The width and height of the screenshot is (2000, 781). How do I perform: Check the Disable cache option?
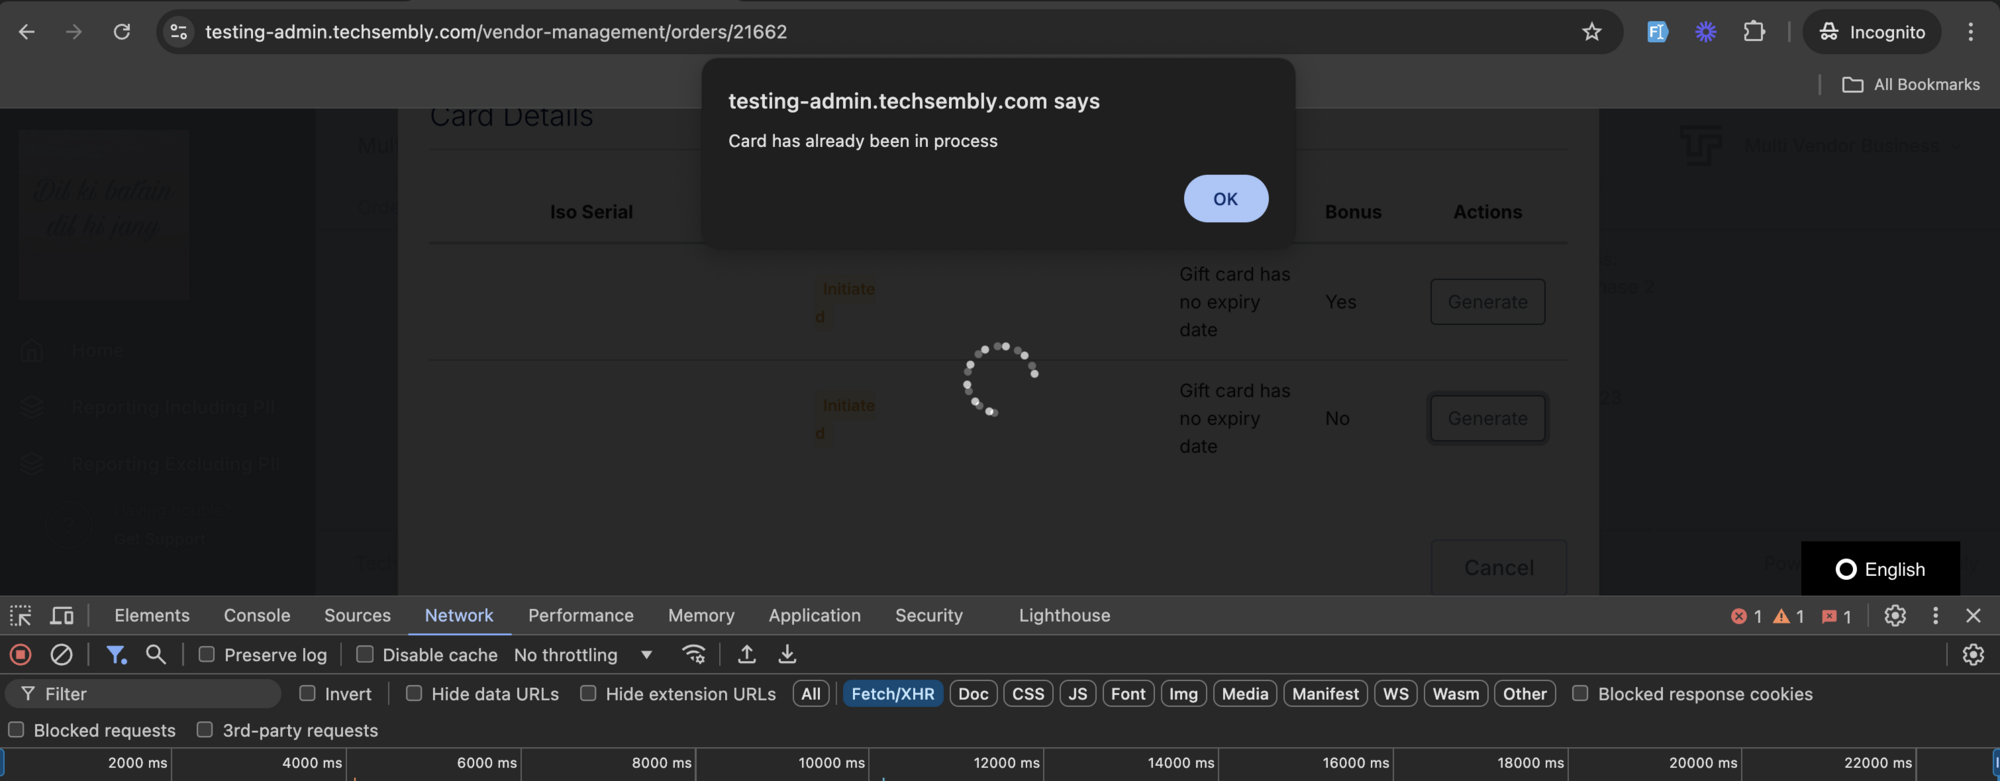coord(365,655)
